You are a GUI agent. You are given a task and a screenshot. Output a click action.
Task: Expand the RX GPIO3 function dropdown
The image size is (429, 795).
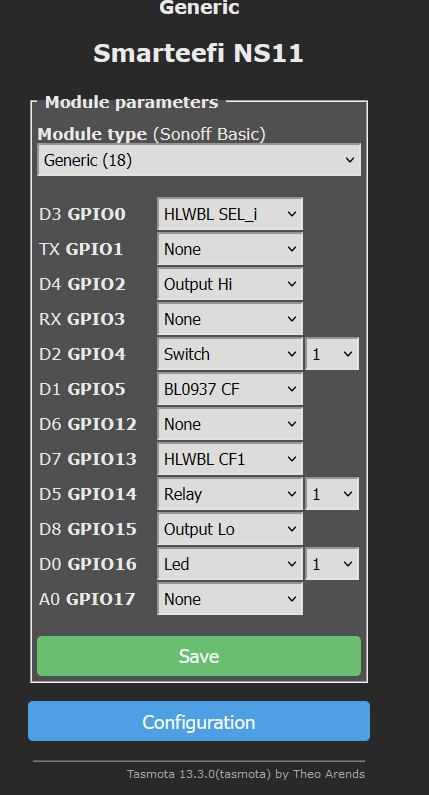[230, 319]
